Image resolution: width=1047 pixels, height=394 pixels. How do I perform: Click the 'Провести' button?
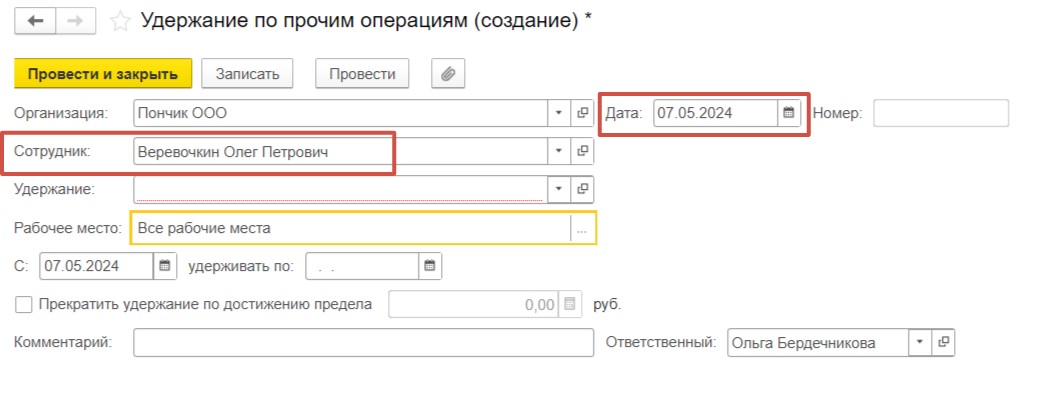click(x=362, y=73)
